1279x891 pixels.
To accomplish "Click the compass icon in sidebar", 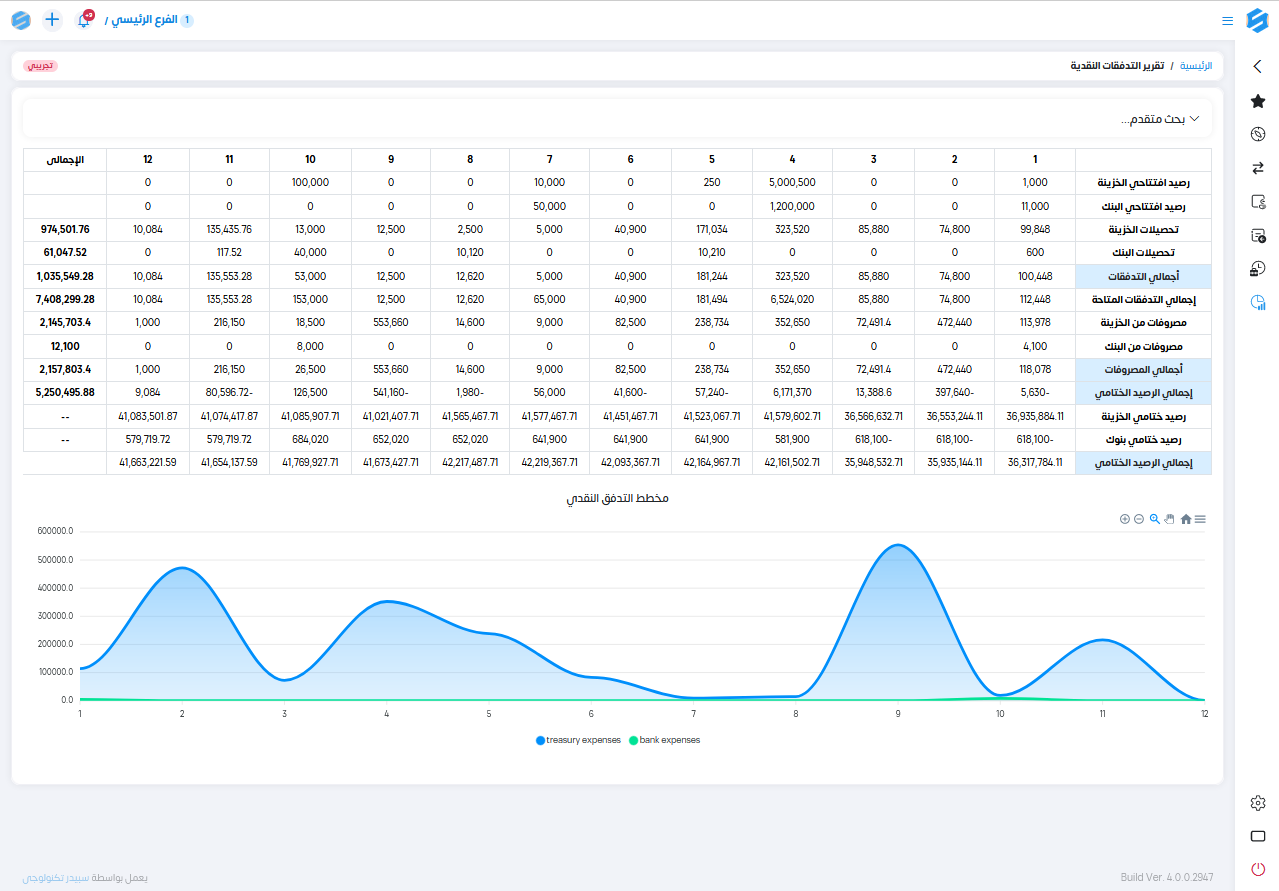I will tap(1258, 134).
